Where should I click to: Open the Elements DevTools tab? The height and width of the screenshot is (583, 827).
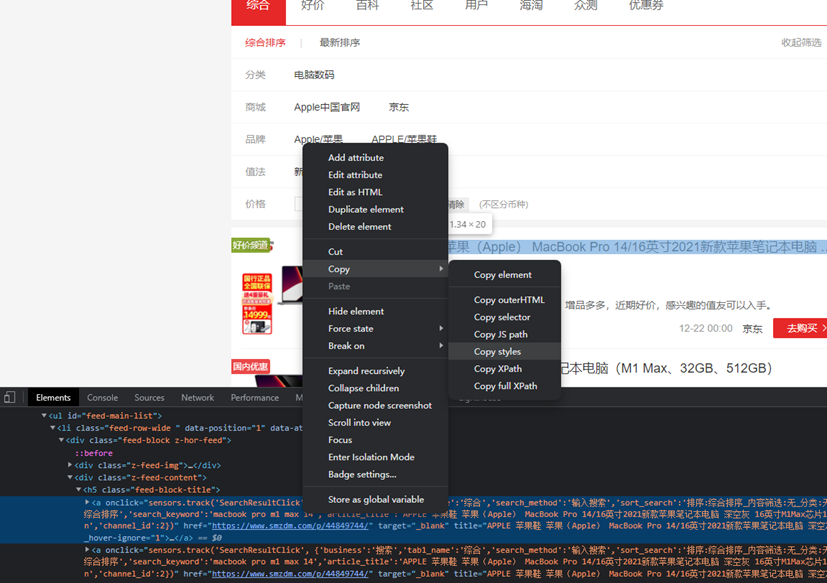coord(53,398)
